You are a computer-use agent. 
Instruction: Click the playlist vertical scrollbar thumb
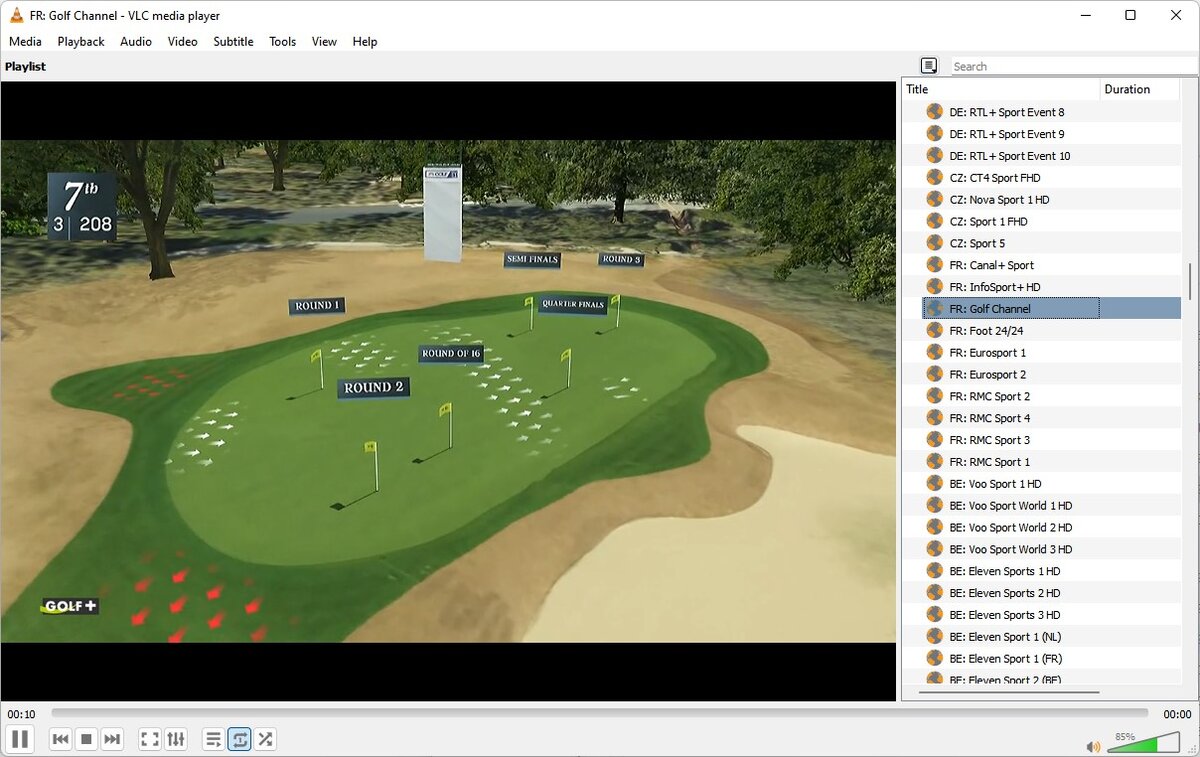[x=1189, y=280]
